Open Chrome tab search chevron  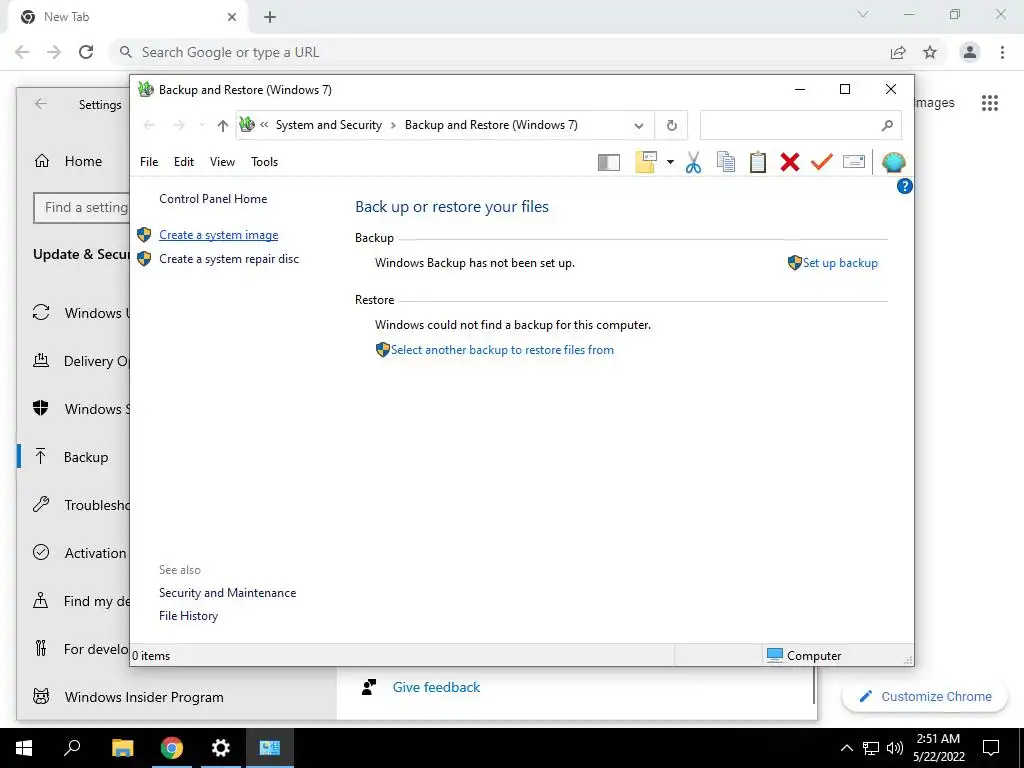(863, 14)
